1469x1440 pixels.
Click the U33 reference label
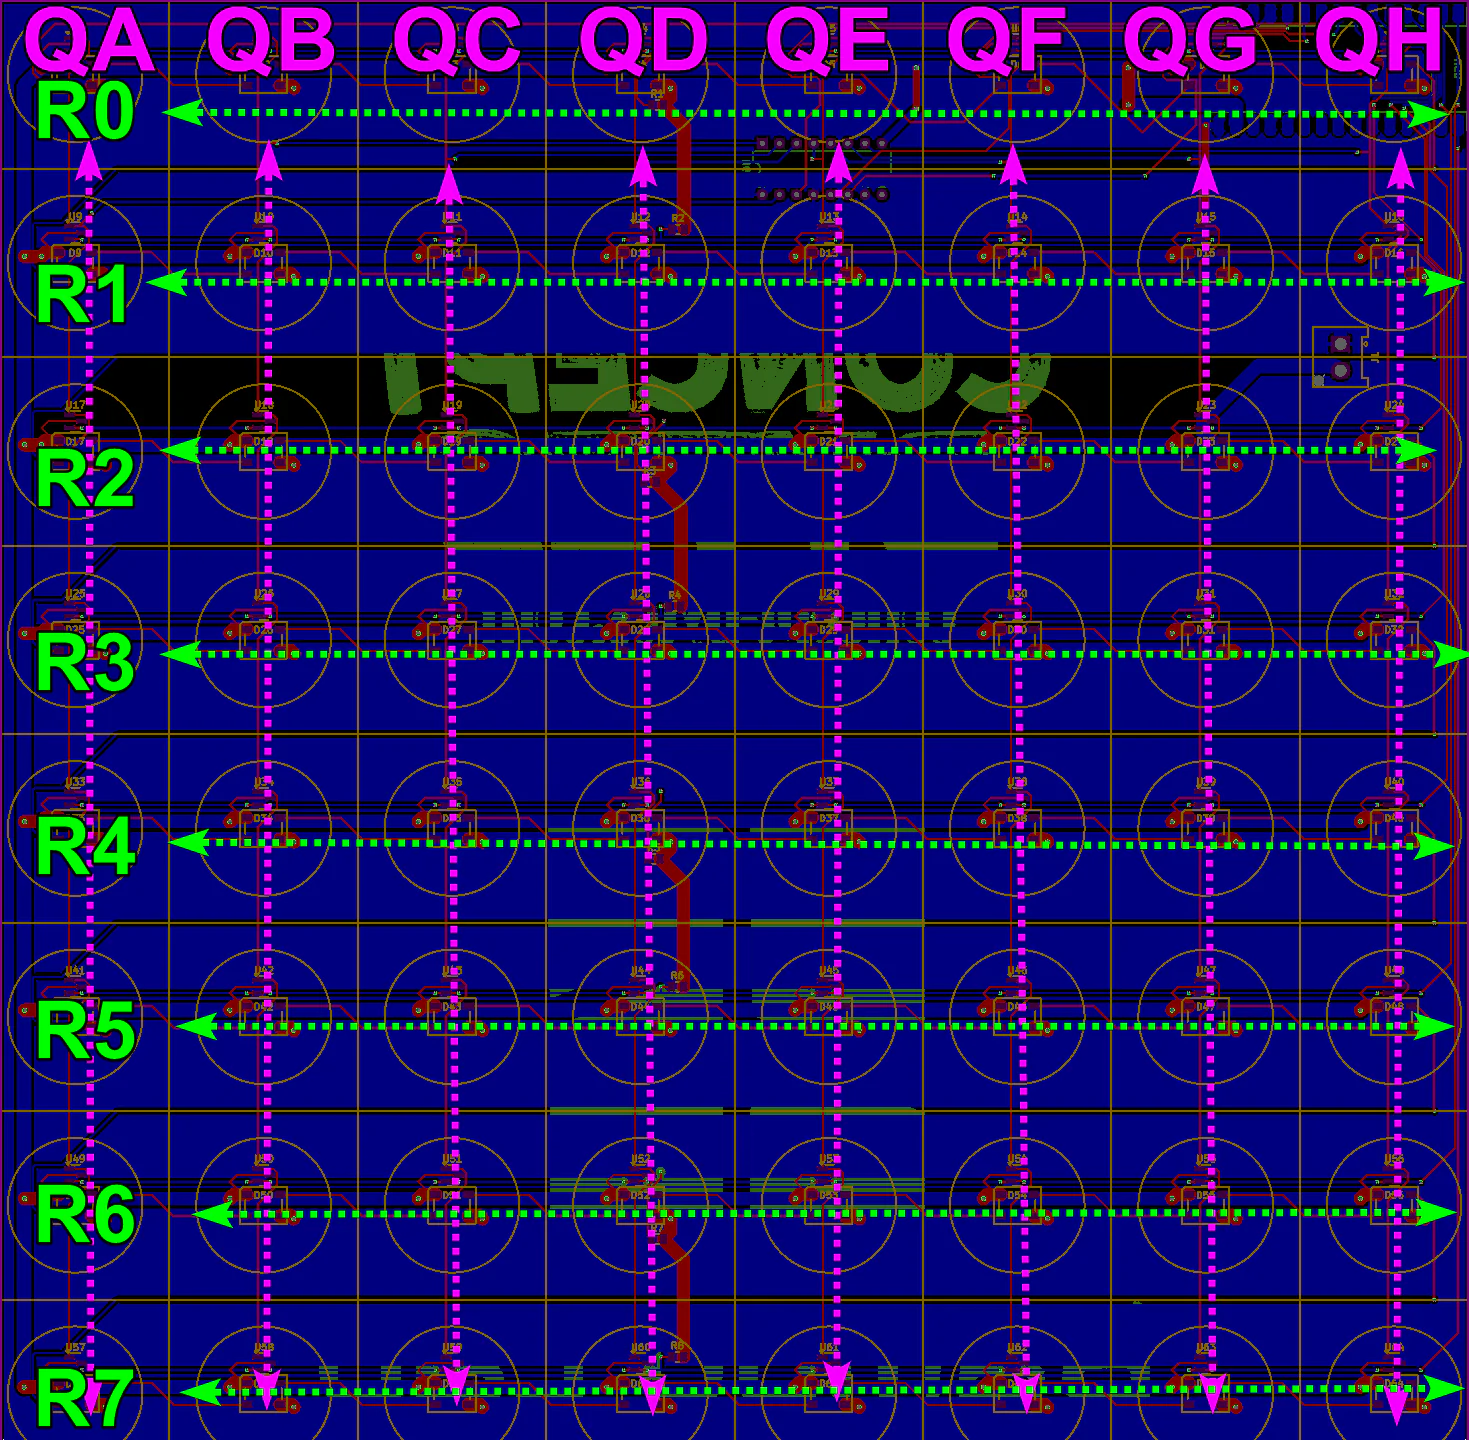coord(75,782)
